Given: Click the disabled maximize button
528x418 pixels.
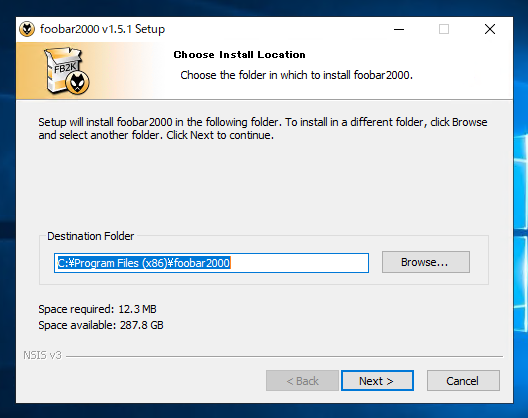Looking at the screenshot, I should pos(444,29).
